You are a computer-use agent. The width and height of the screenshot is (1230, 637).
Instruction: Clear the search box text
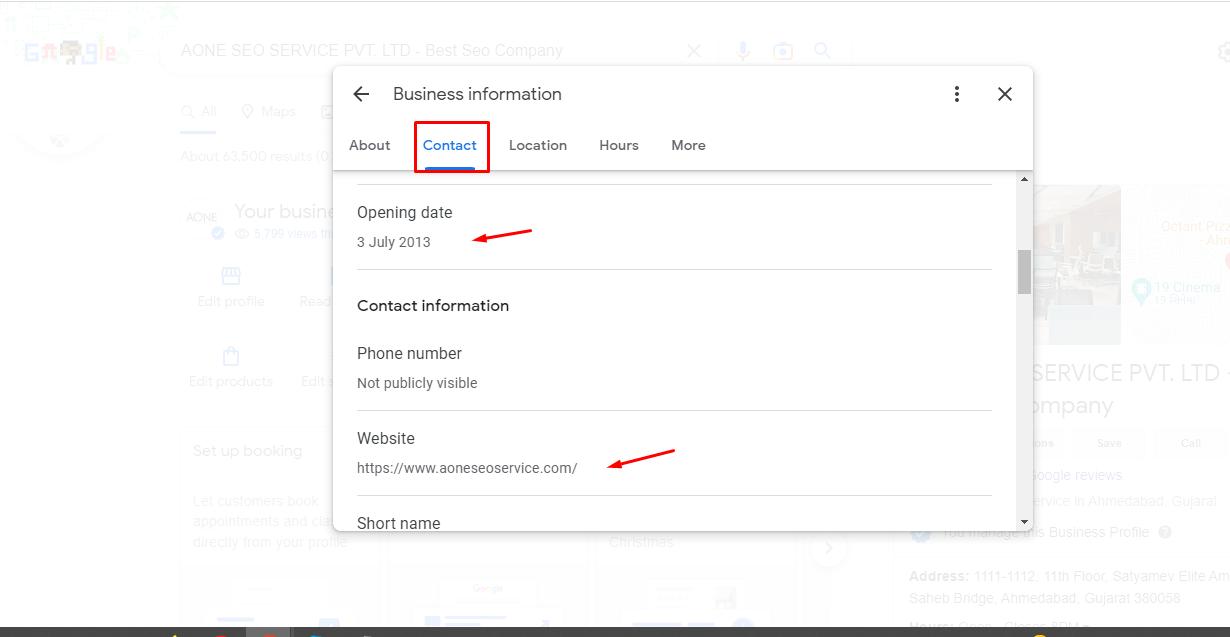(x=694, y=51)
